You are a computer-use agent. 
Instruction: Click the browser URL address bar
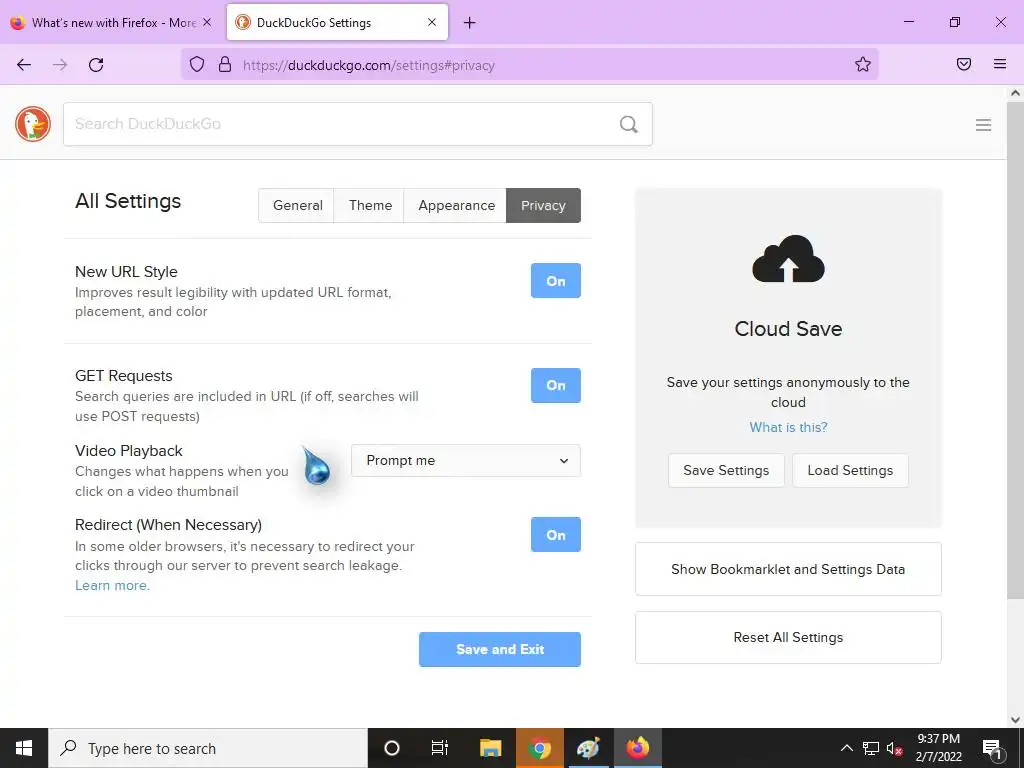(x=529, y=65)
